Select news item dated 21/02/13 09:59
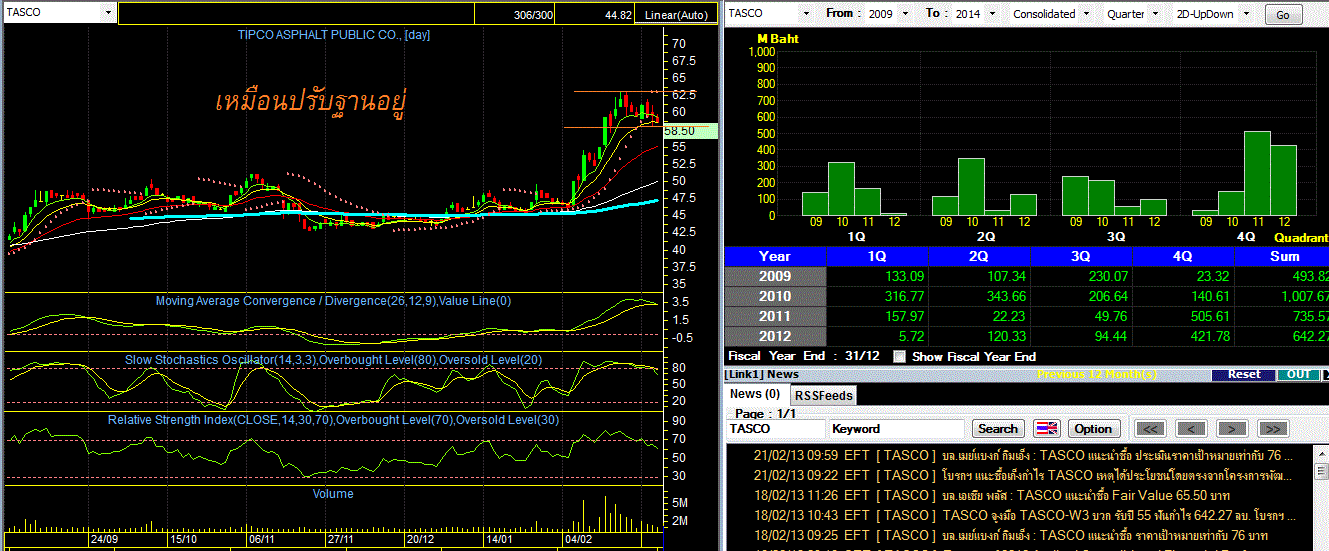This screenshot has height=551, width=1329. point(1018,455)
